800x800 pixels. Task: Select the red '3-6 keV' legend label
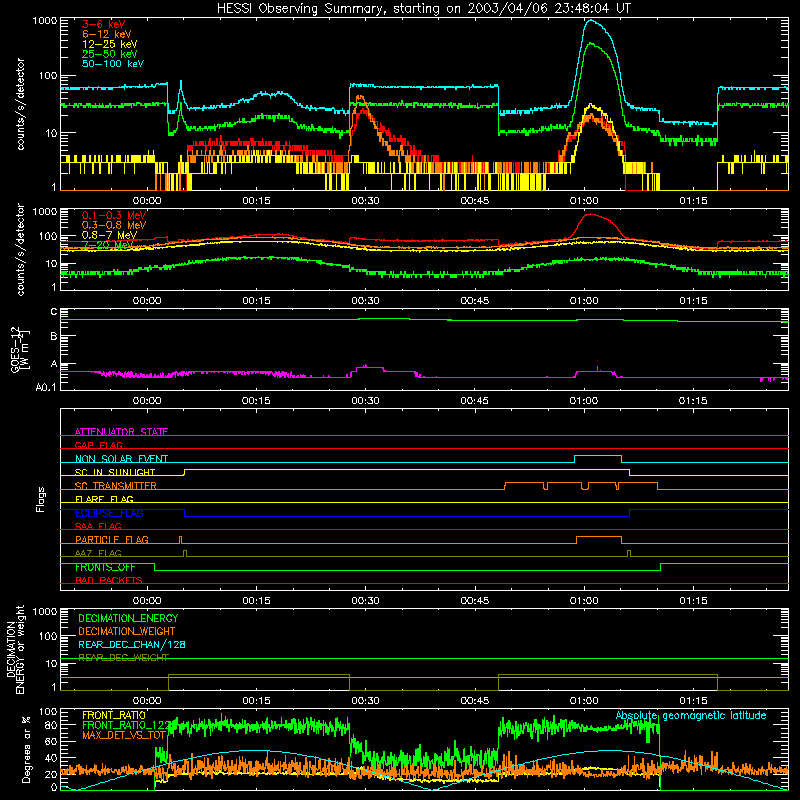pyautogui.click(x=103, y=24)
